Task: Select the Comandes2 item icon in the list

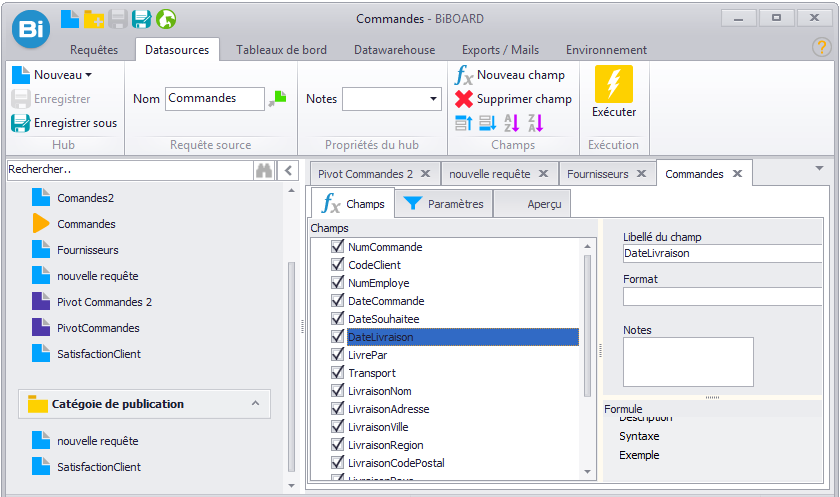Action: tap(41, 198)
